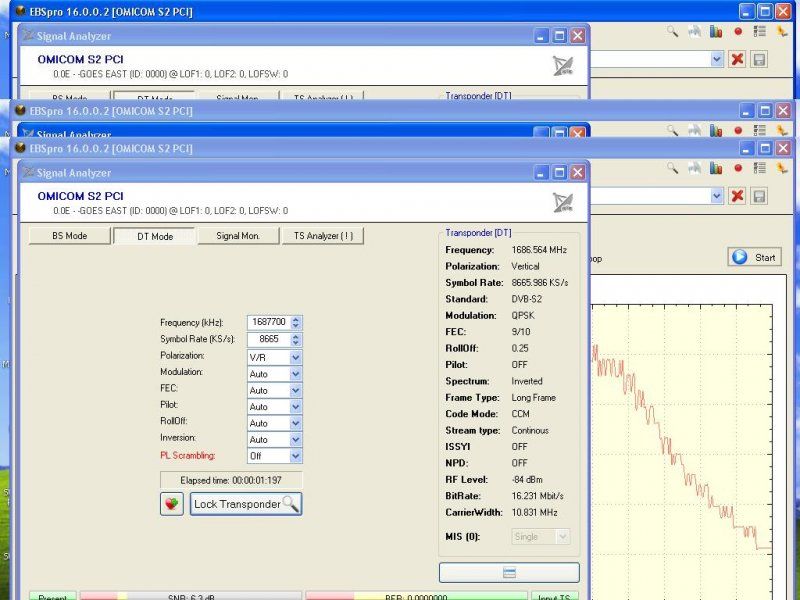Select the TS Analyzer ( ! ) tab
Image resolution: width=800 pixels, height=600 pixels.
point(323,236)
